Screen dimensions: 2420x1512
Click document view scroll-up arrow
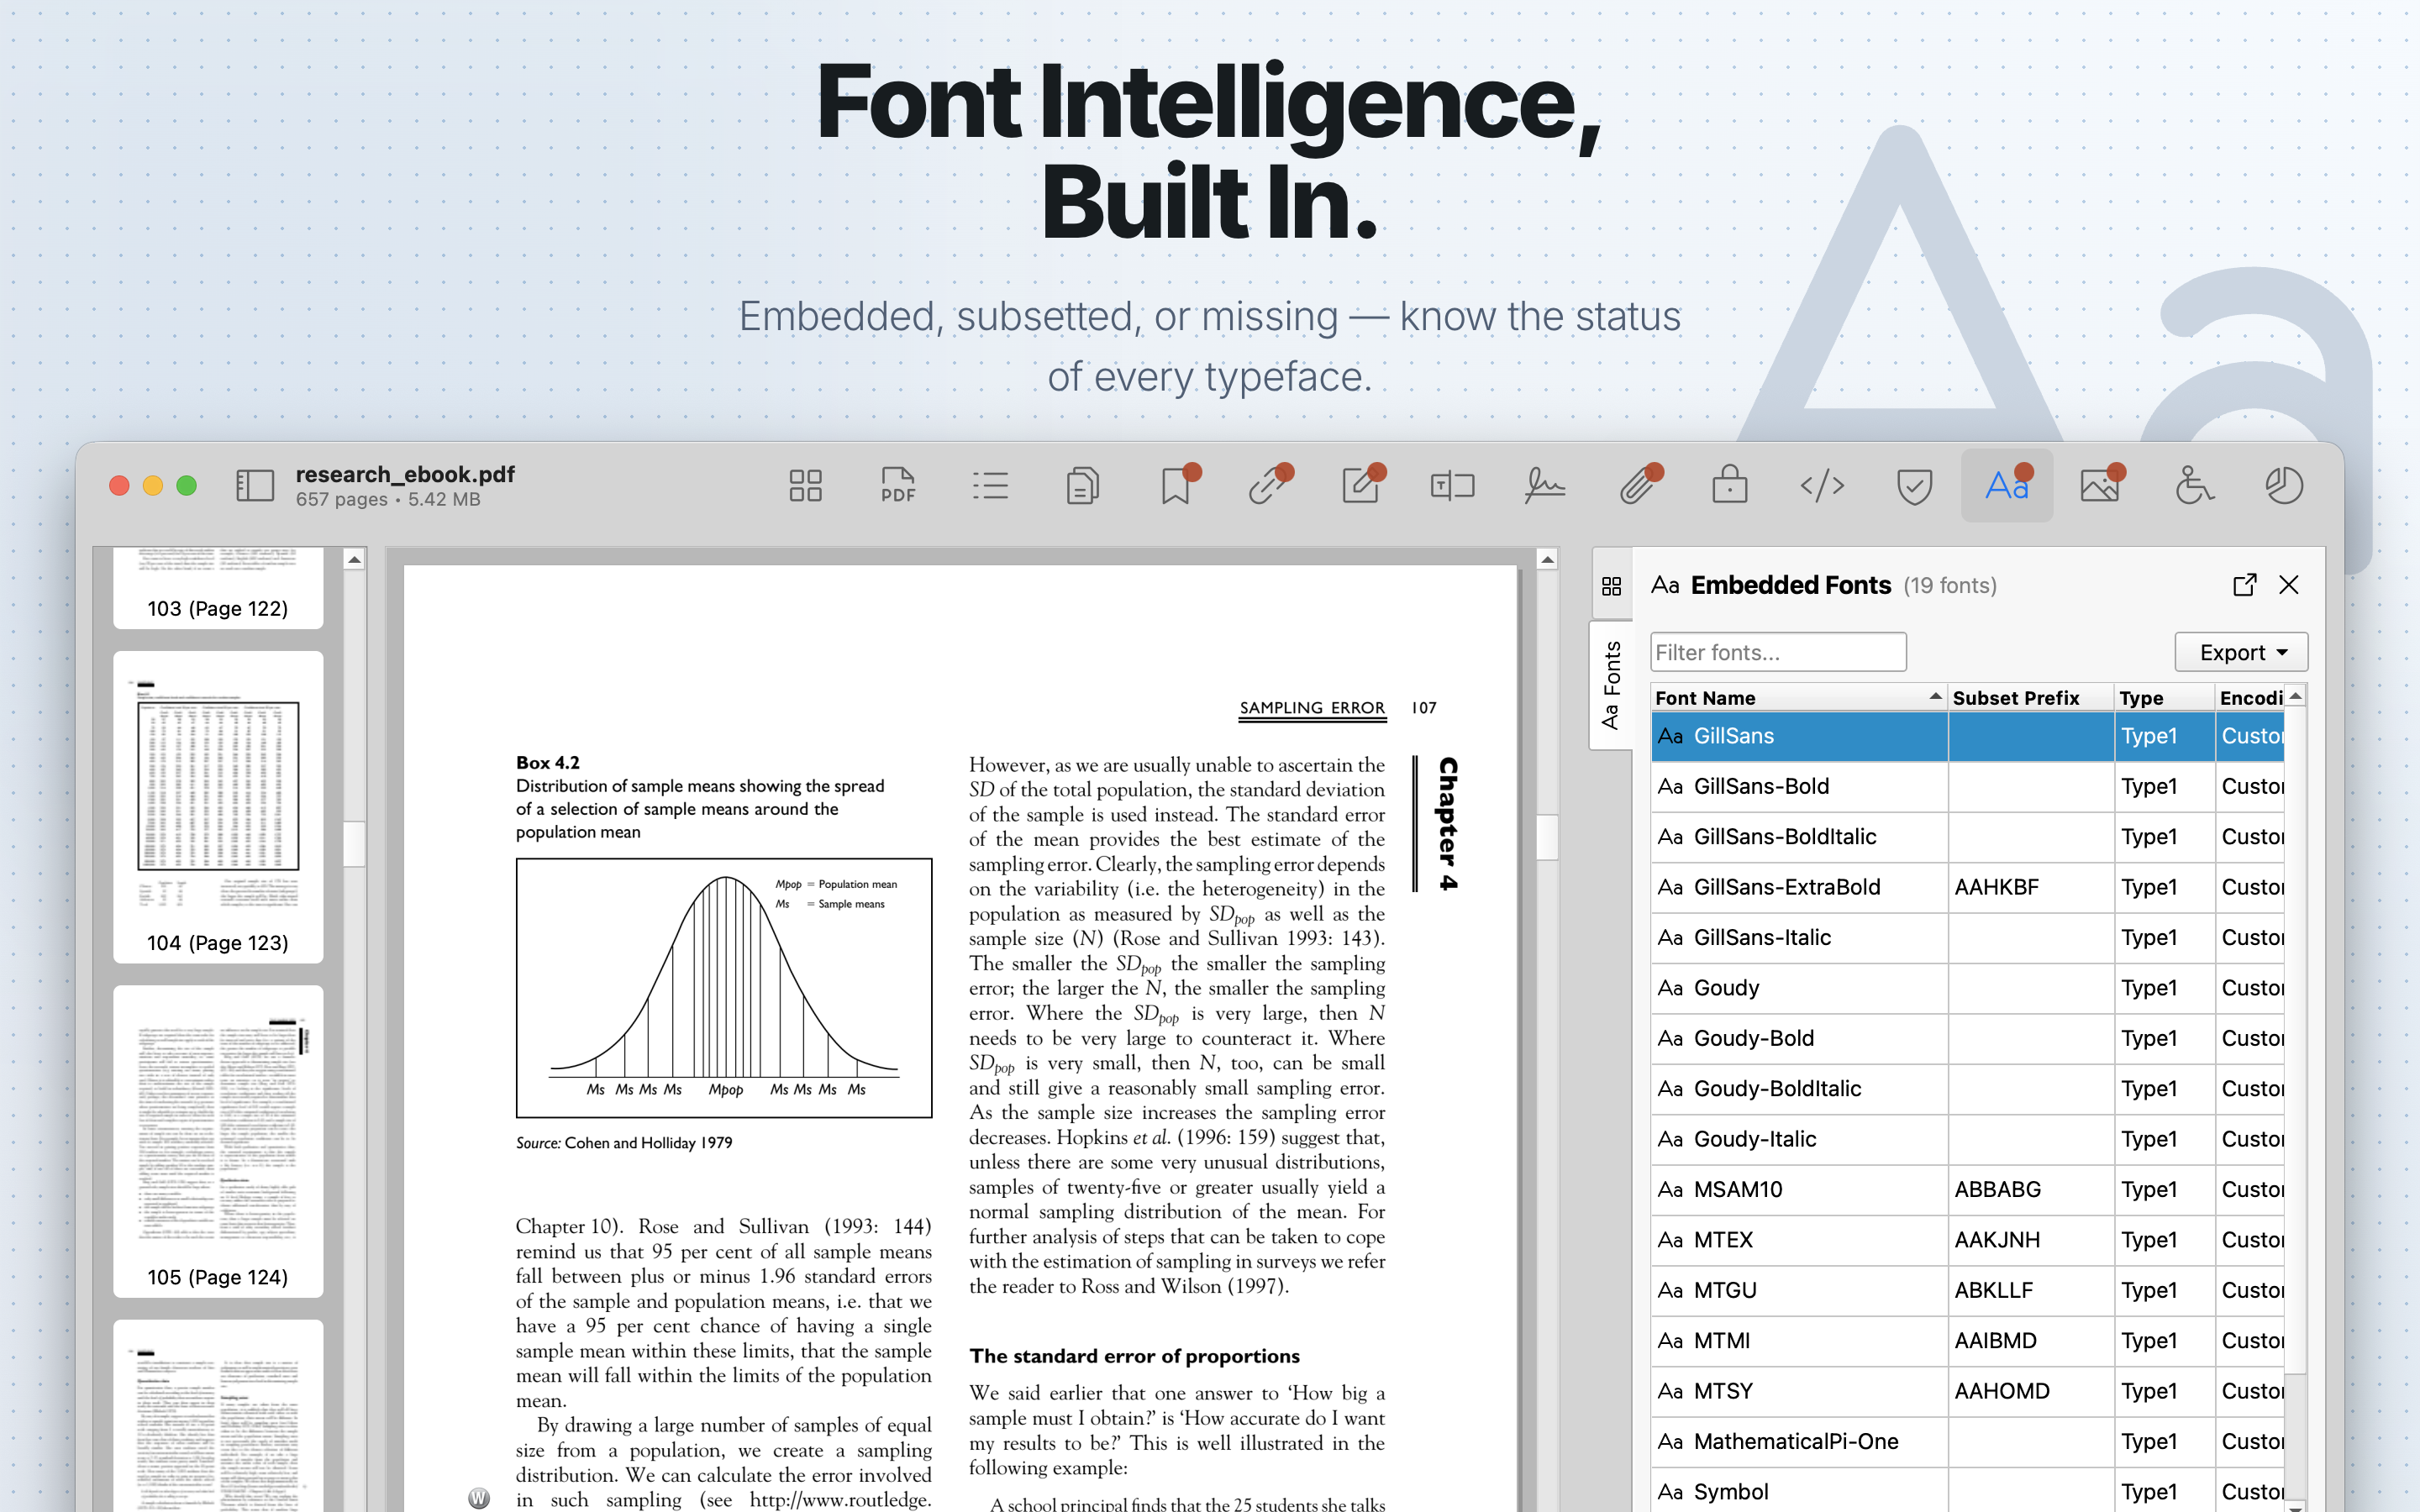click(x=1547, y=560)
